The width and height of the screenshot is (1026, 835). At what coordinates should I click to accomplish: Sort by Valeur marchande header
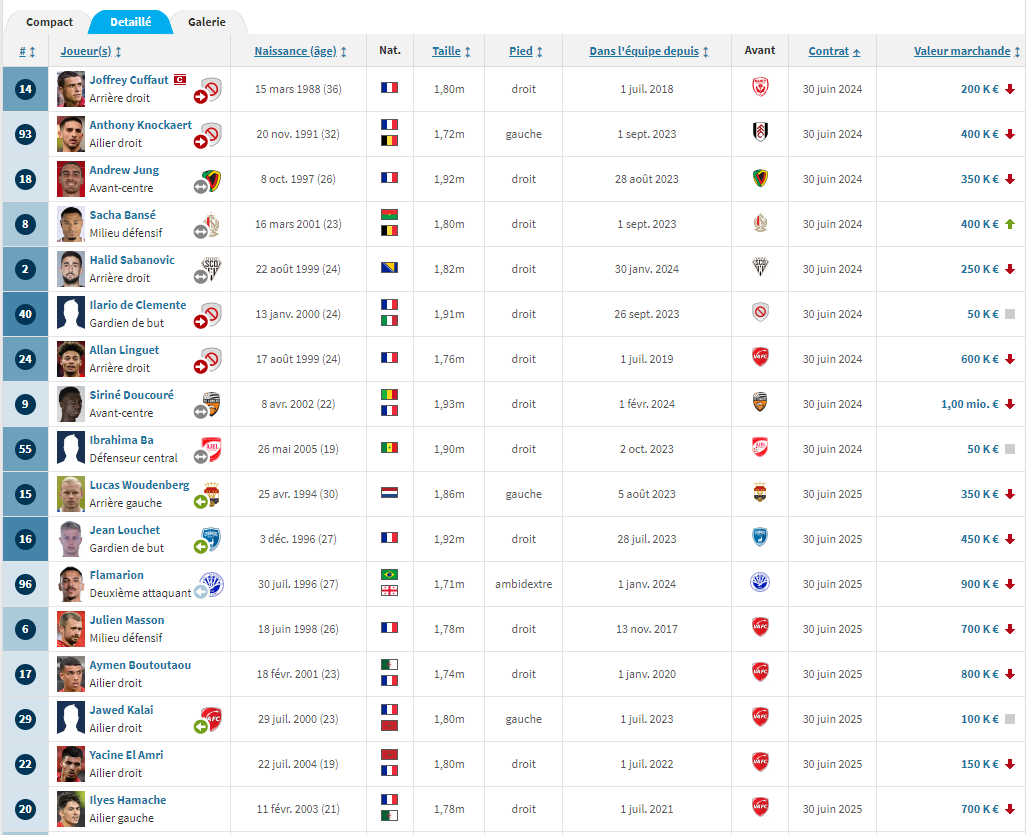click(966, 51)
